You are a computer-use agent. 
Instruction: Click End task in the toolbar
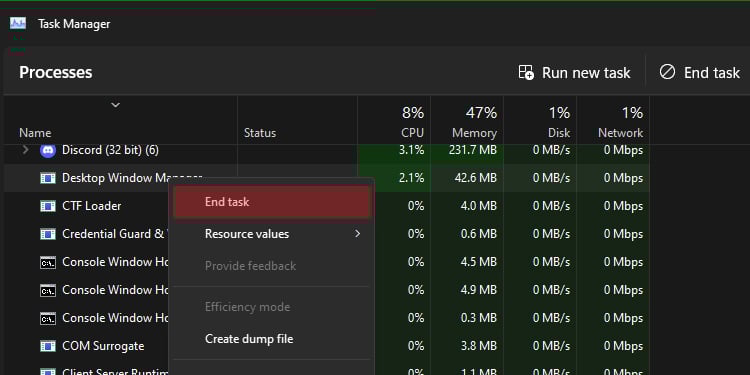(700, 73)
